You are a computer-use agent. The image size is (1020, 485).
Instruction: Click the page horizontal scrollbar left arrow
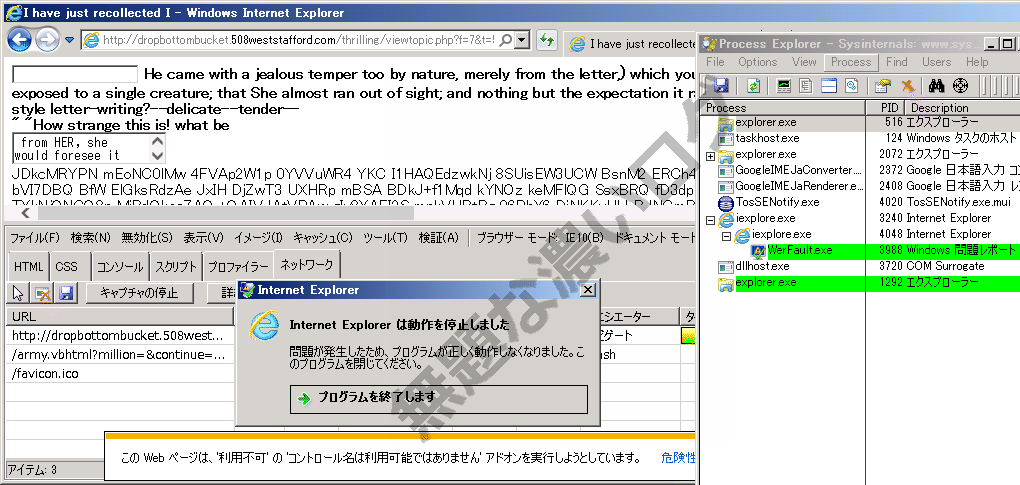coord(26,213)
